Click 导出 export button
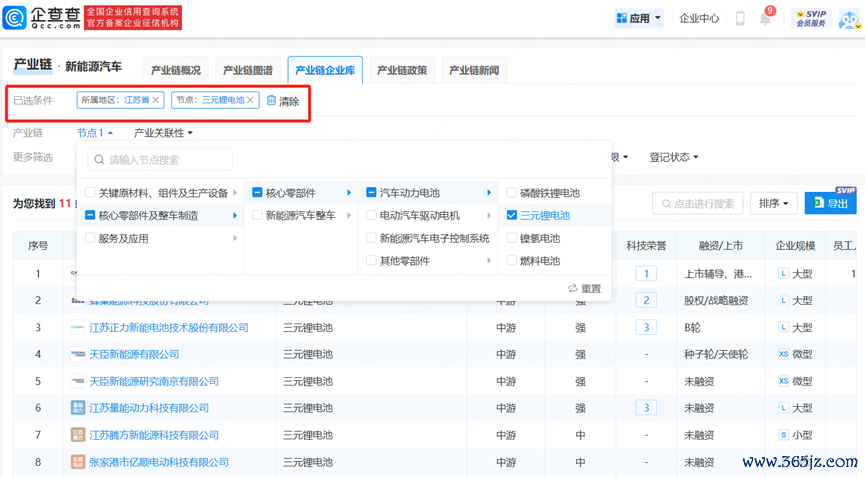Image resolution: width=865 pixels, height=477 pixels. click(x=830, y=203)
